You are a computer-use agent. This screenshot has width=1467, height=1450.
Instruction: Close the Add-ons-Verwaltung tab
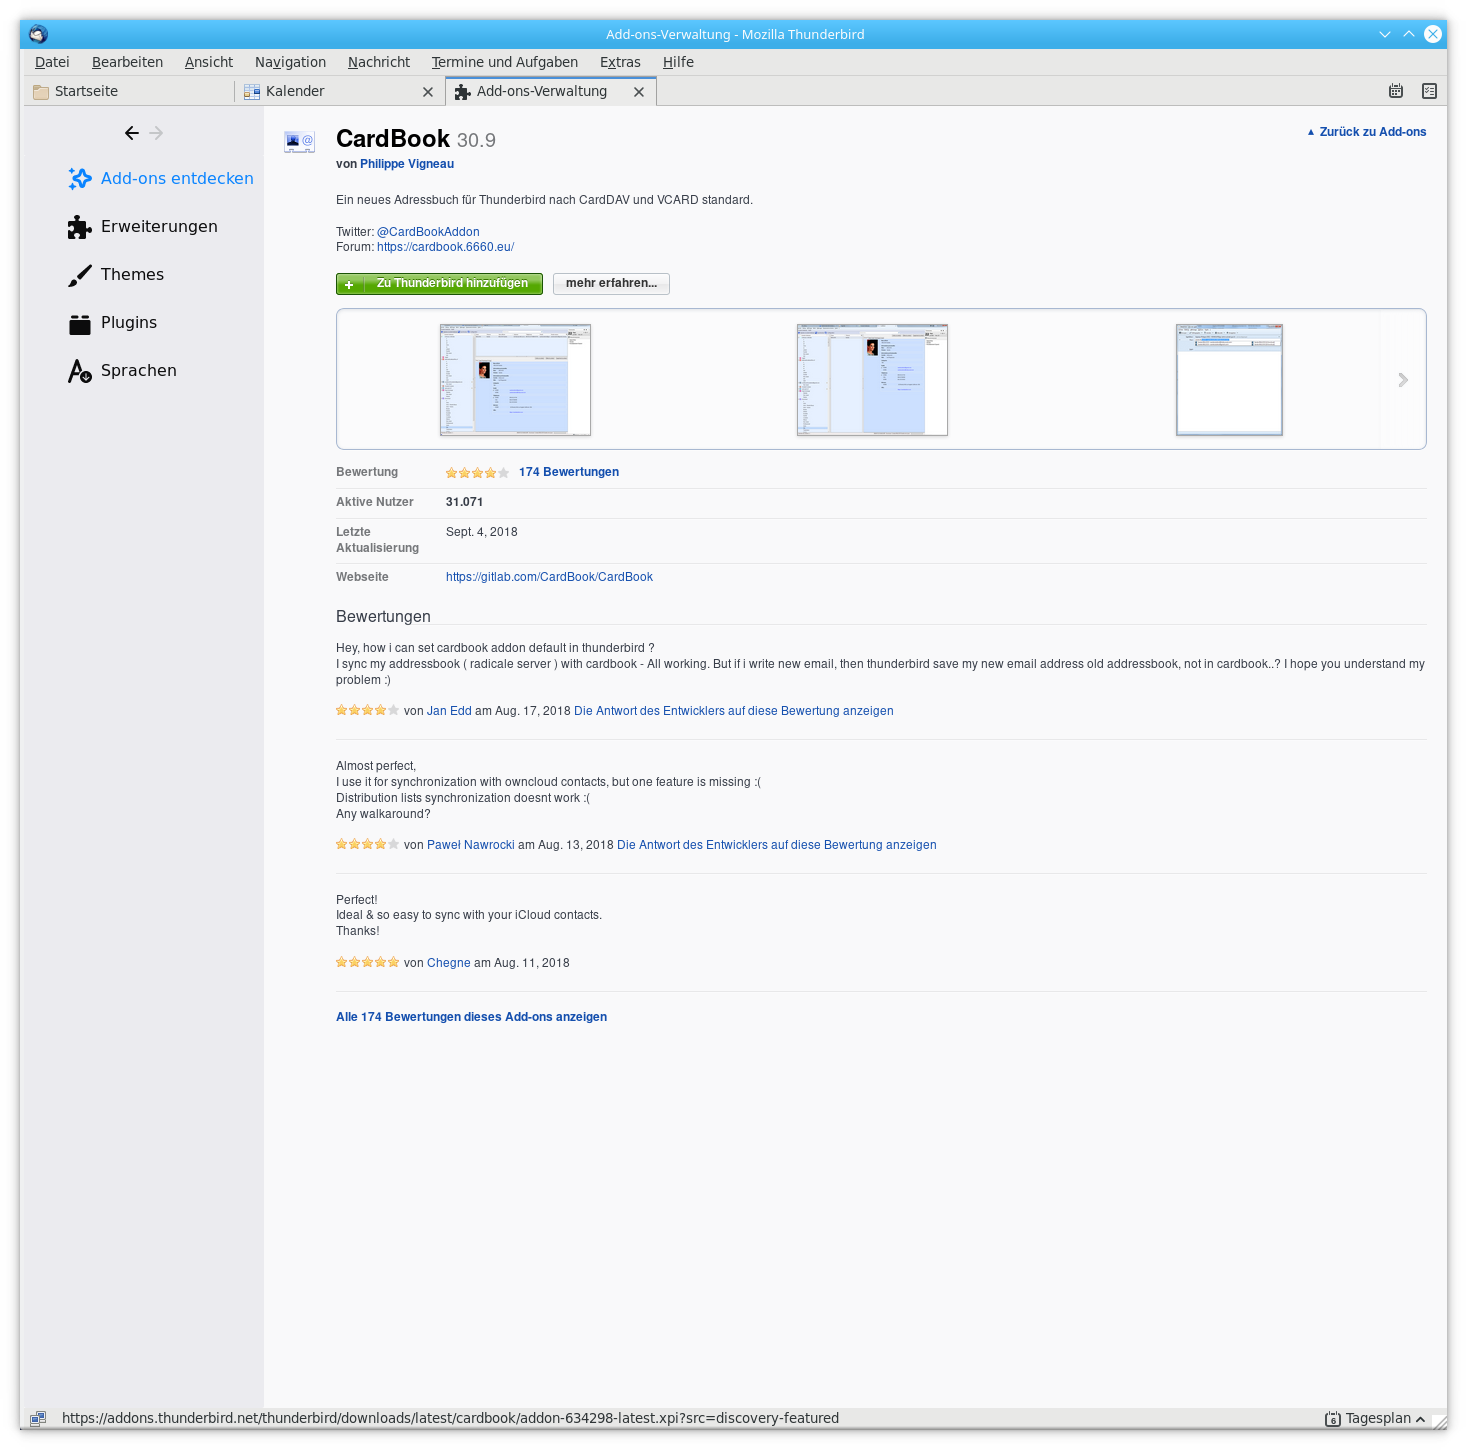click(639, 92)
